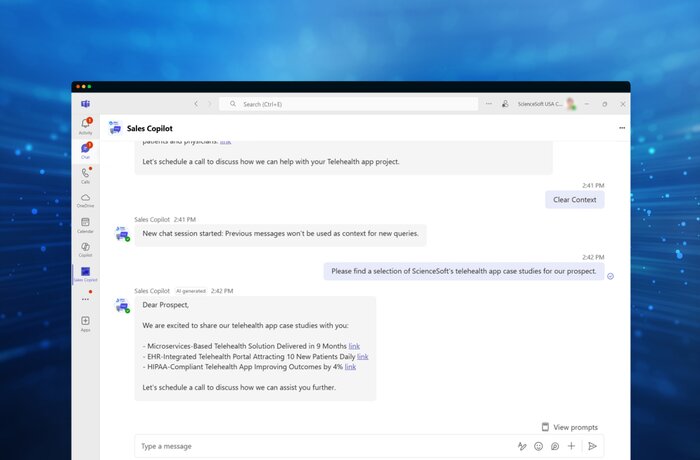700x460 pixels.
Task: Open the Chat sidebar item
Action: point(85,151)
